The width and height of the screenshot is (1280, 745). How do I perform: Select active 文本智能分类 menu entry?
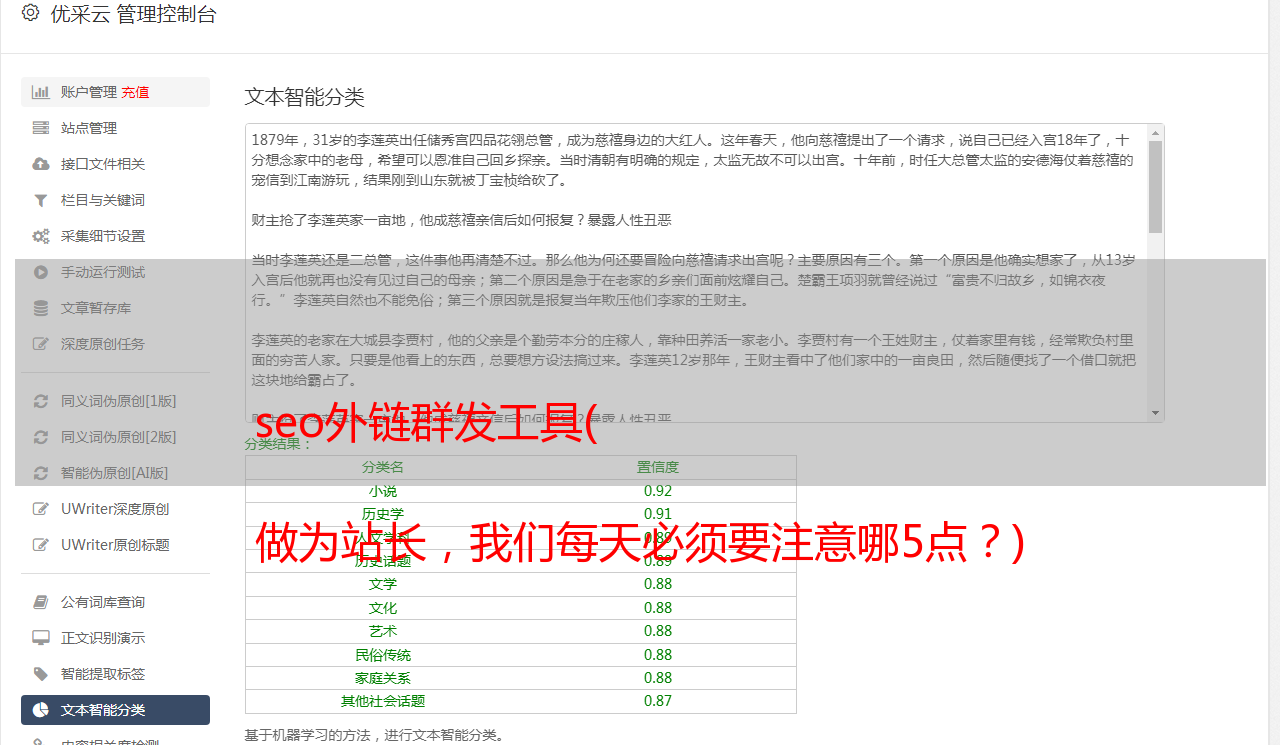(x=116, y=710)
